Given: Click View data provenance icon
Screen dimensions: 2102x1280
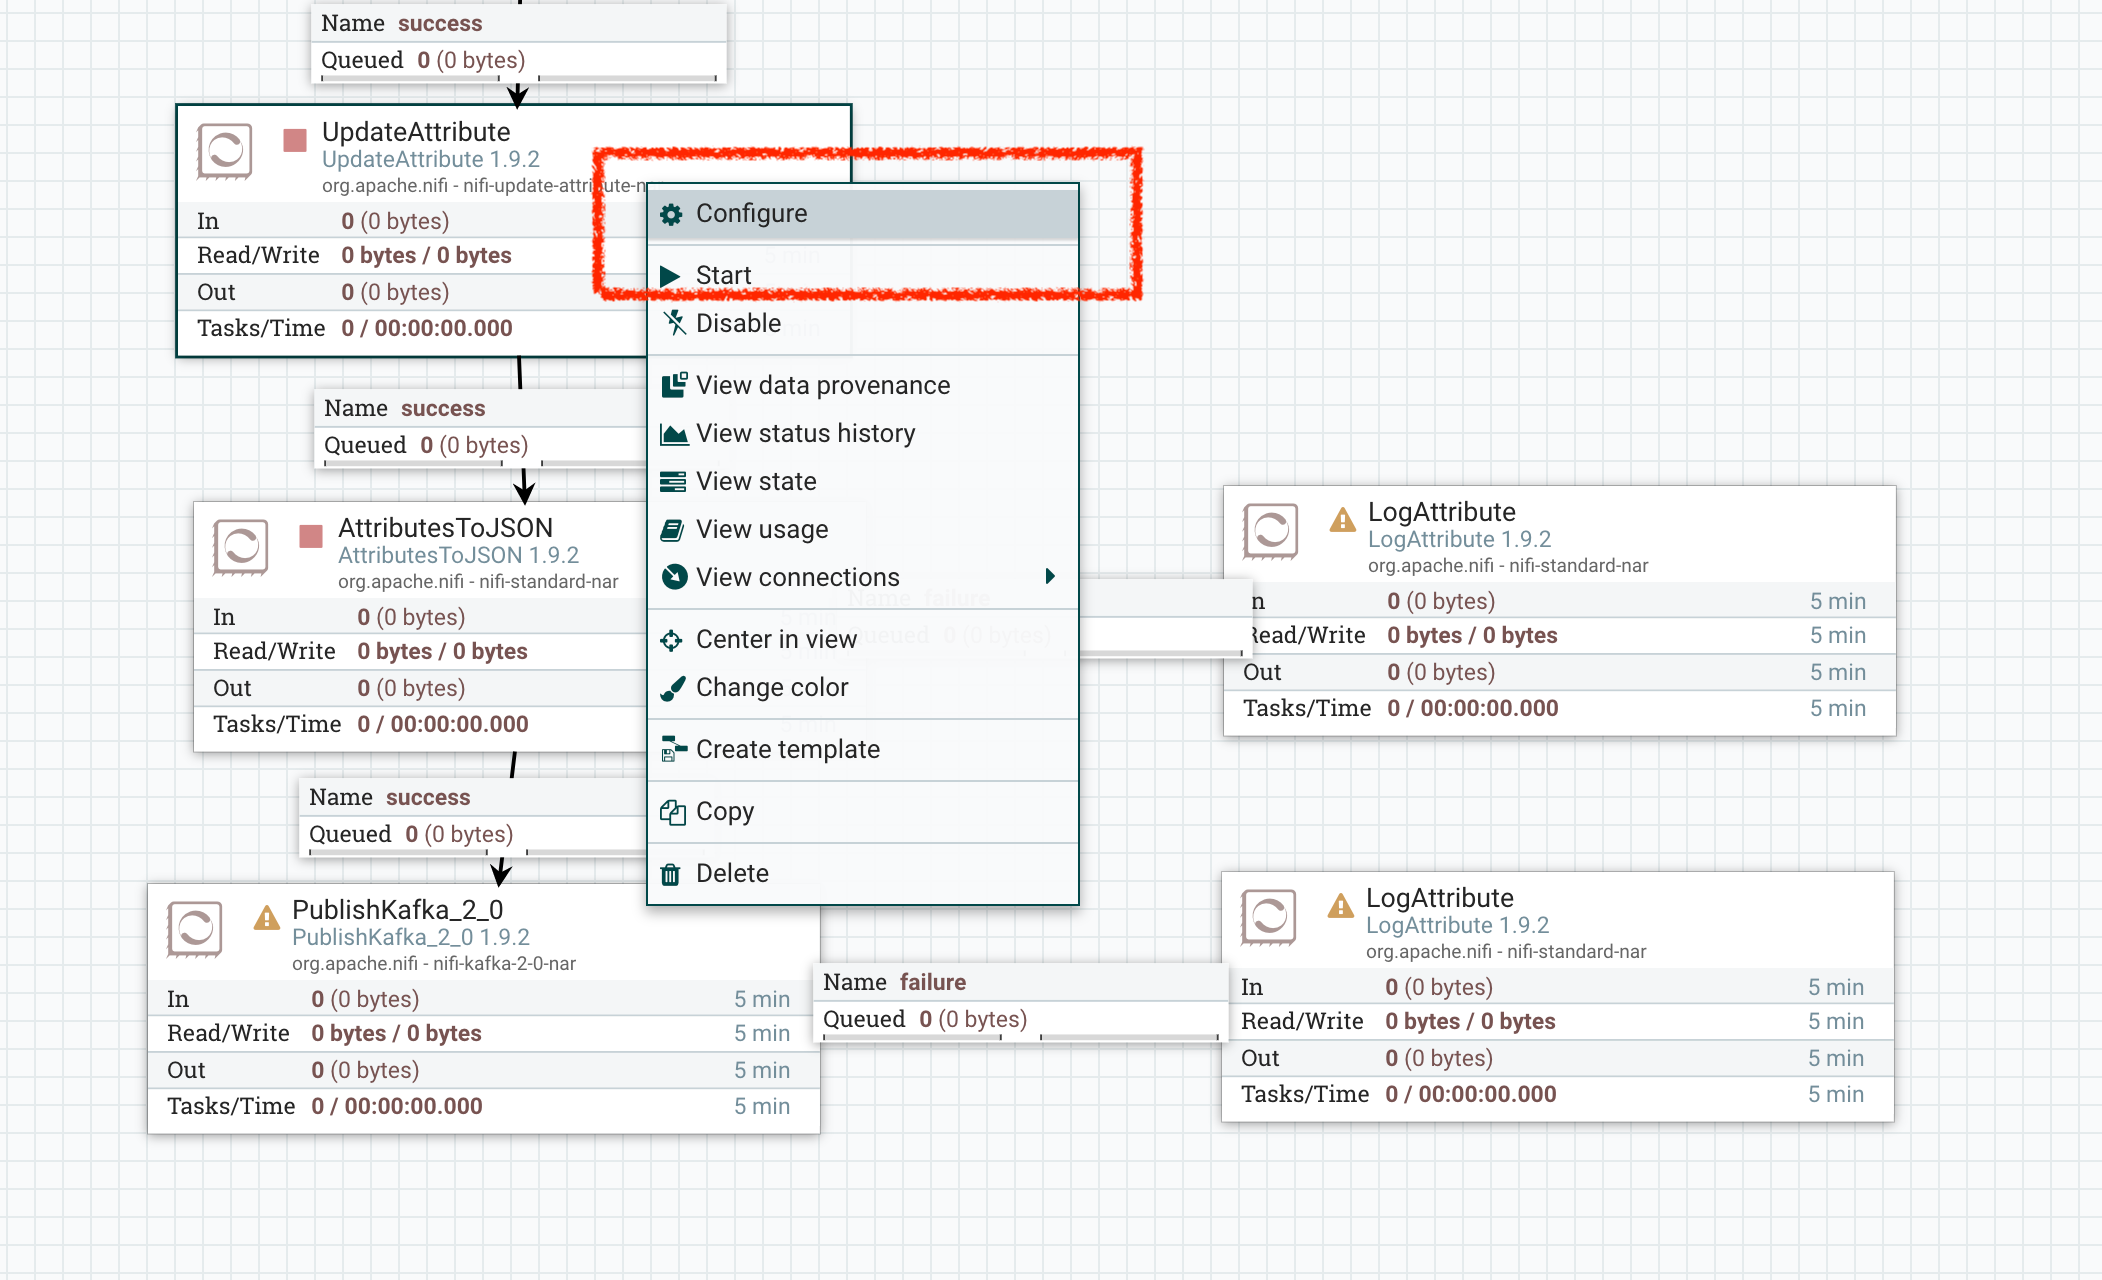Looking at the screenshot, I should point(674,385).
